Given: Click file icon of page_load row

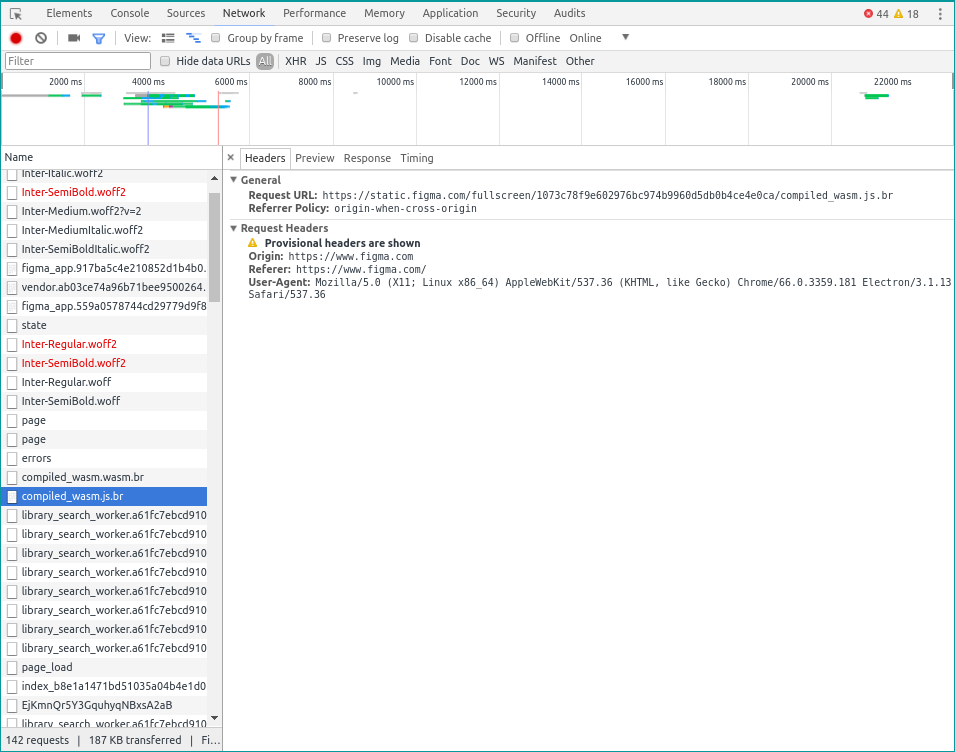Looking at the screenshot, I should click(12, 667).
